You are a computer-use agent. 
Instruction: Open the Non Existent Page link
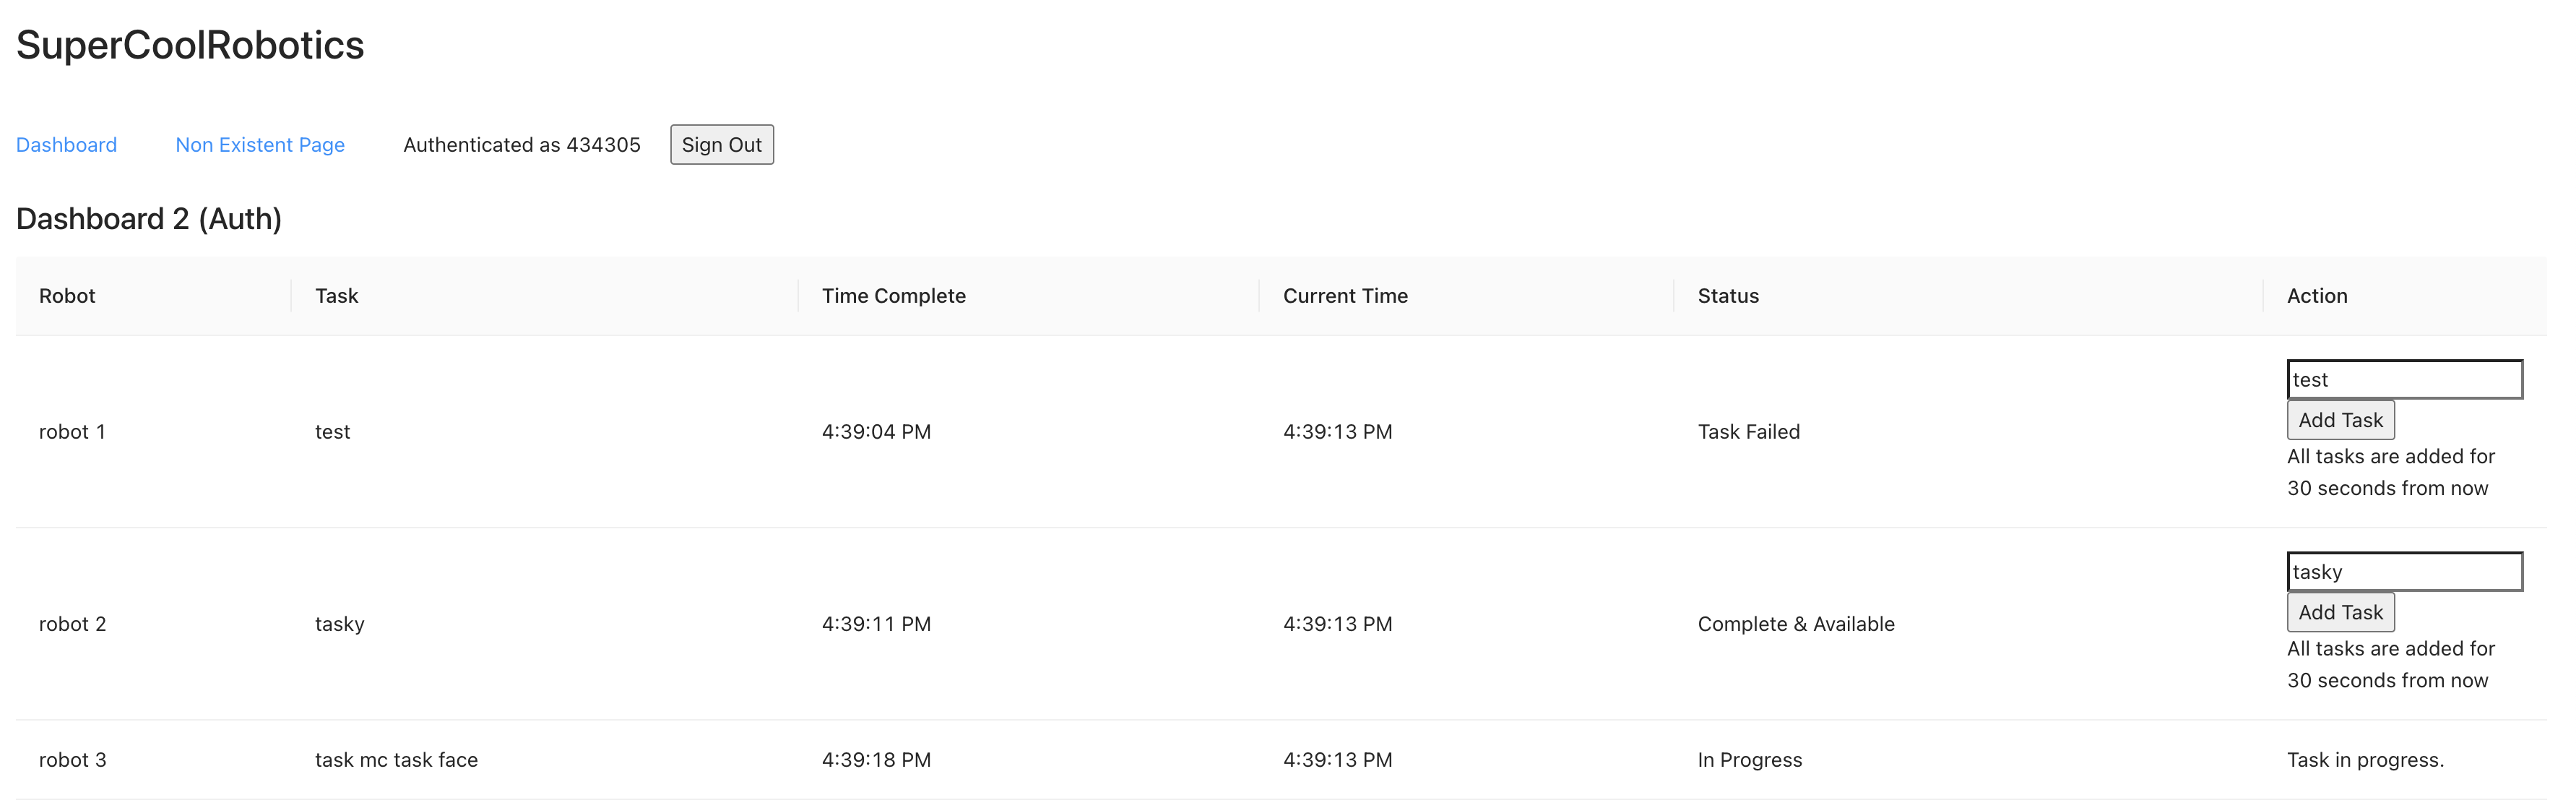260,145
